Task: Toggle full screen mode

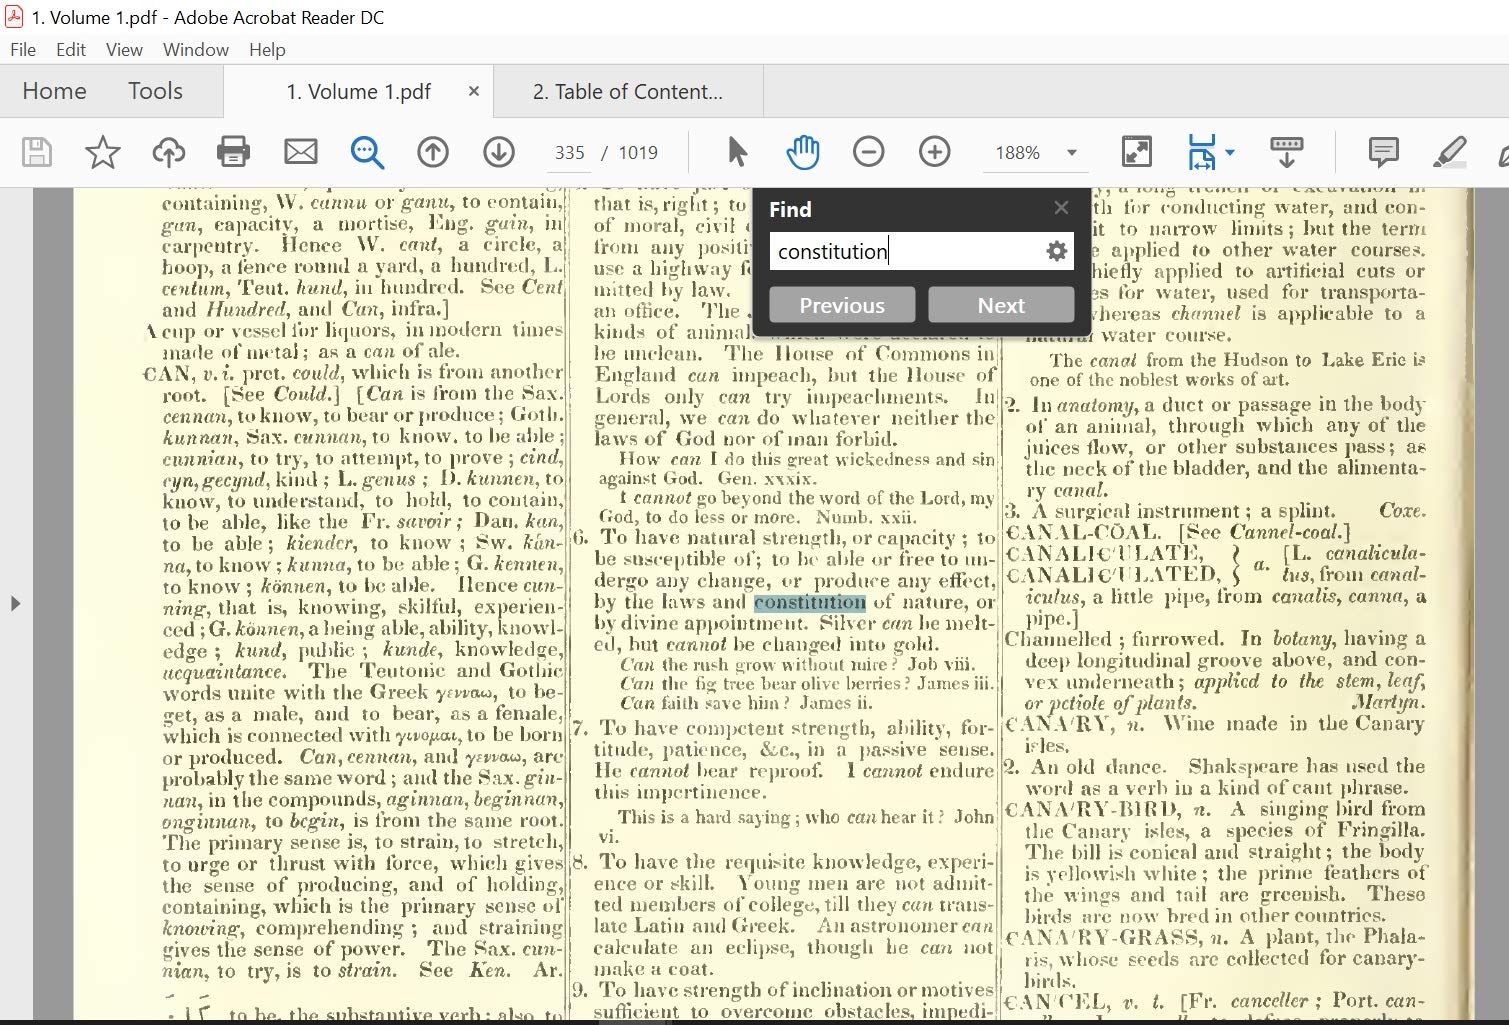Action: click(1136, 152)
